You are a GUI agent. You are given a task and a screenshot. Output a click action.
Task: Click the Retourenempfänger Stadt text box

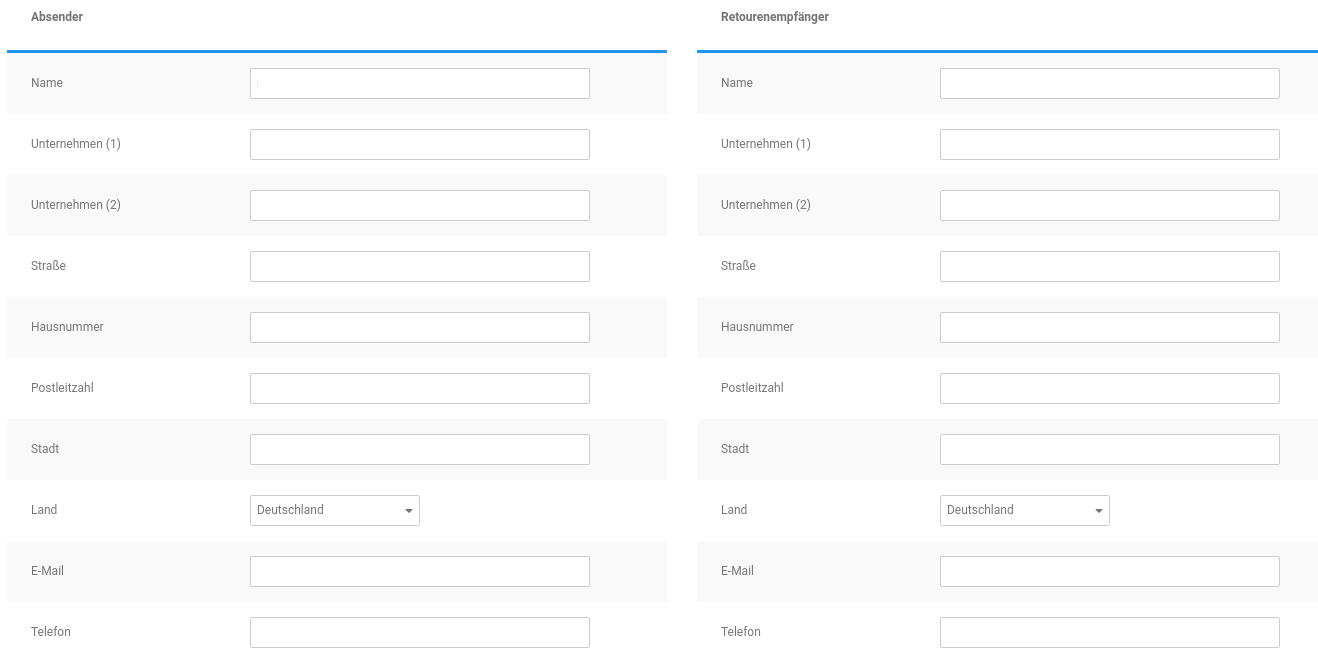click(1109, 449)
